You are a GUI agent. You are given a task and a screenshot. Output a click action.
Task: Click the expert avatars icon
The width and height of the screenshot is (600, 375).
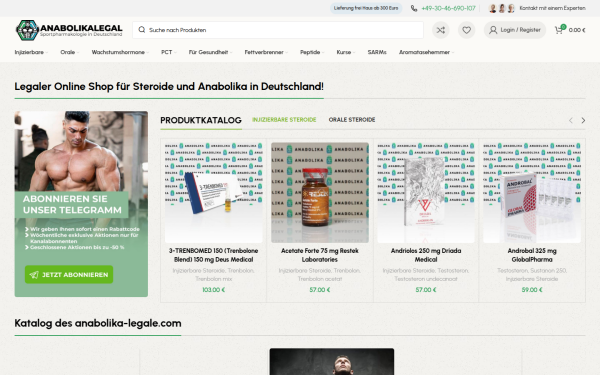click(502, 8)
